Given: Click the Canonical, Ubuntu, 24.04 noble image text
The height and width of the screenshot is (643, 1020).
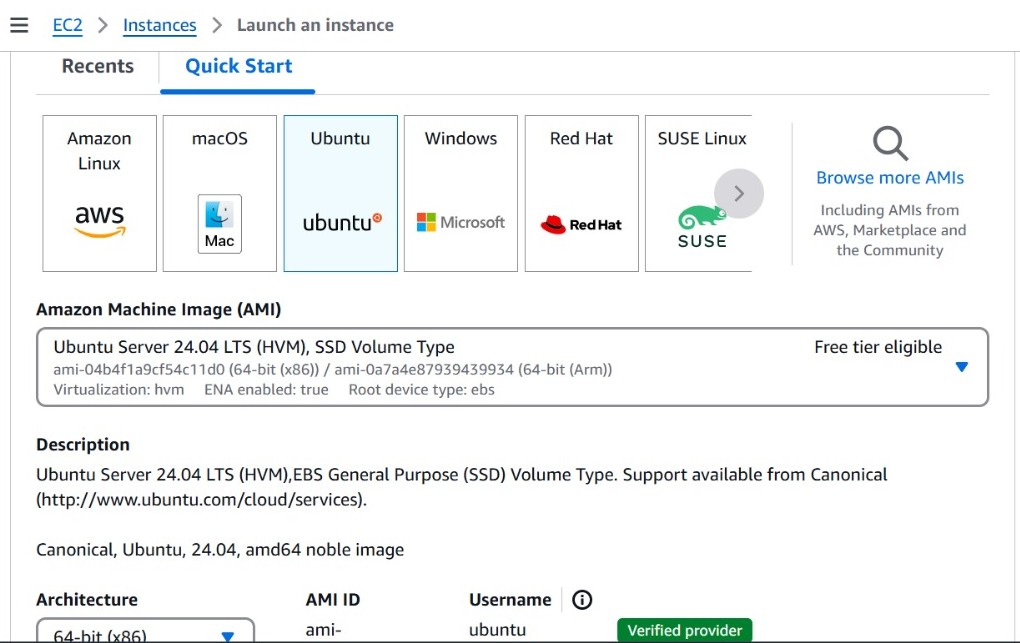Looking at the screenshot, I should (x=220, y=550).
